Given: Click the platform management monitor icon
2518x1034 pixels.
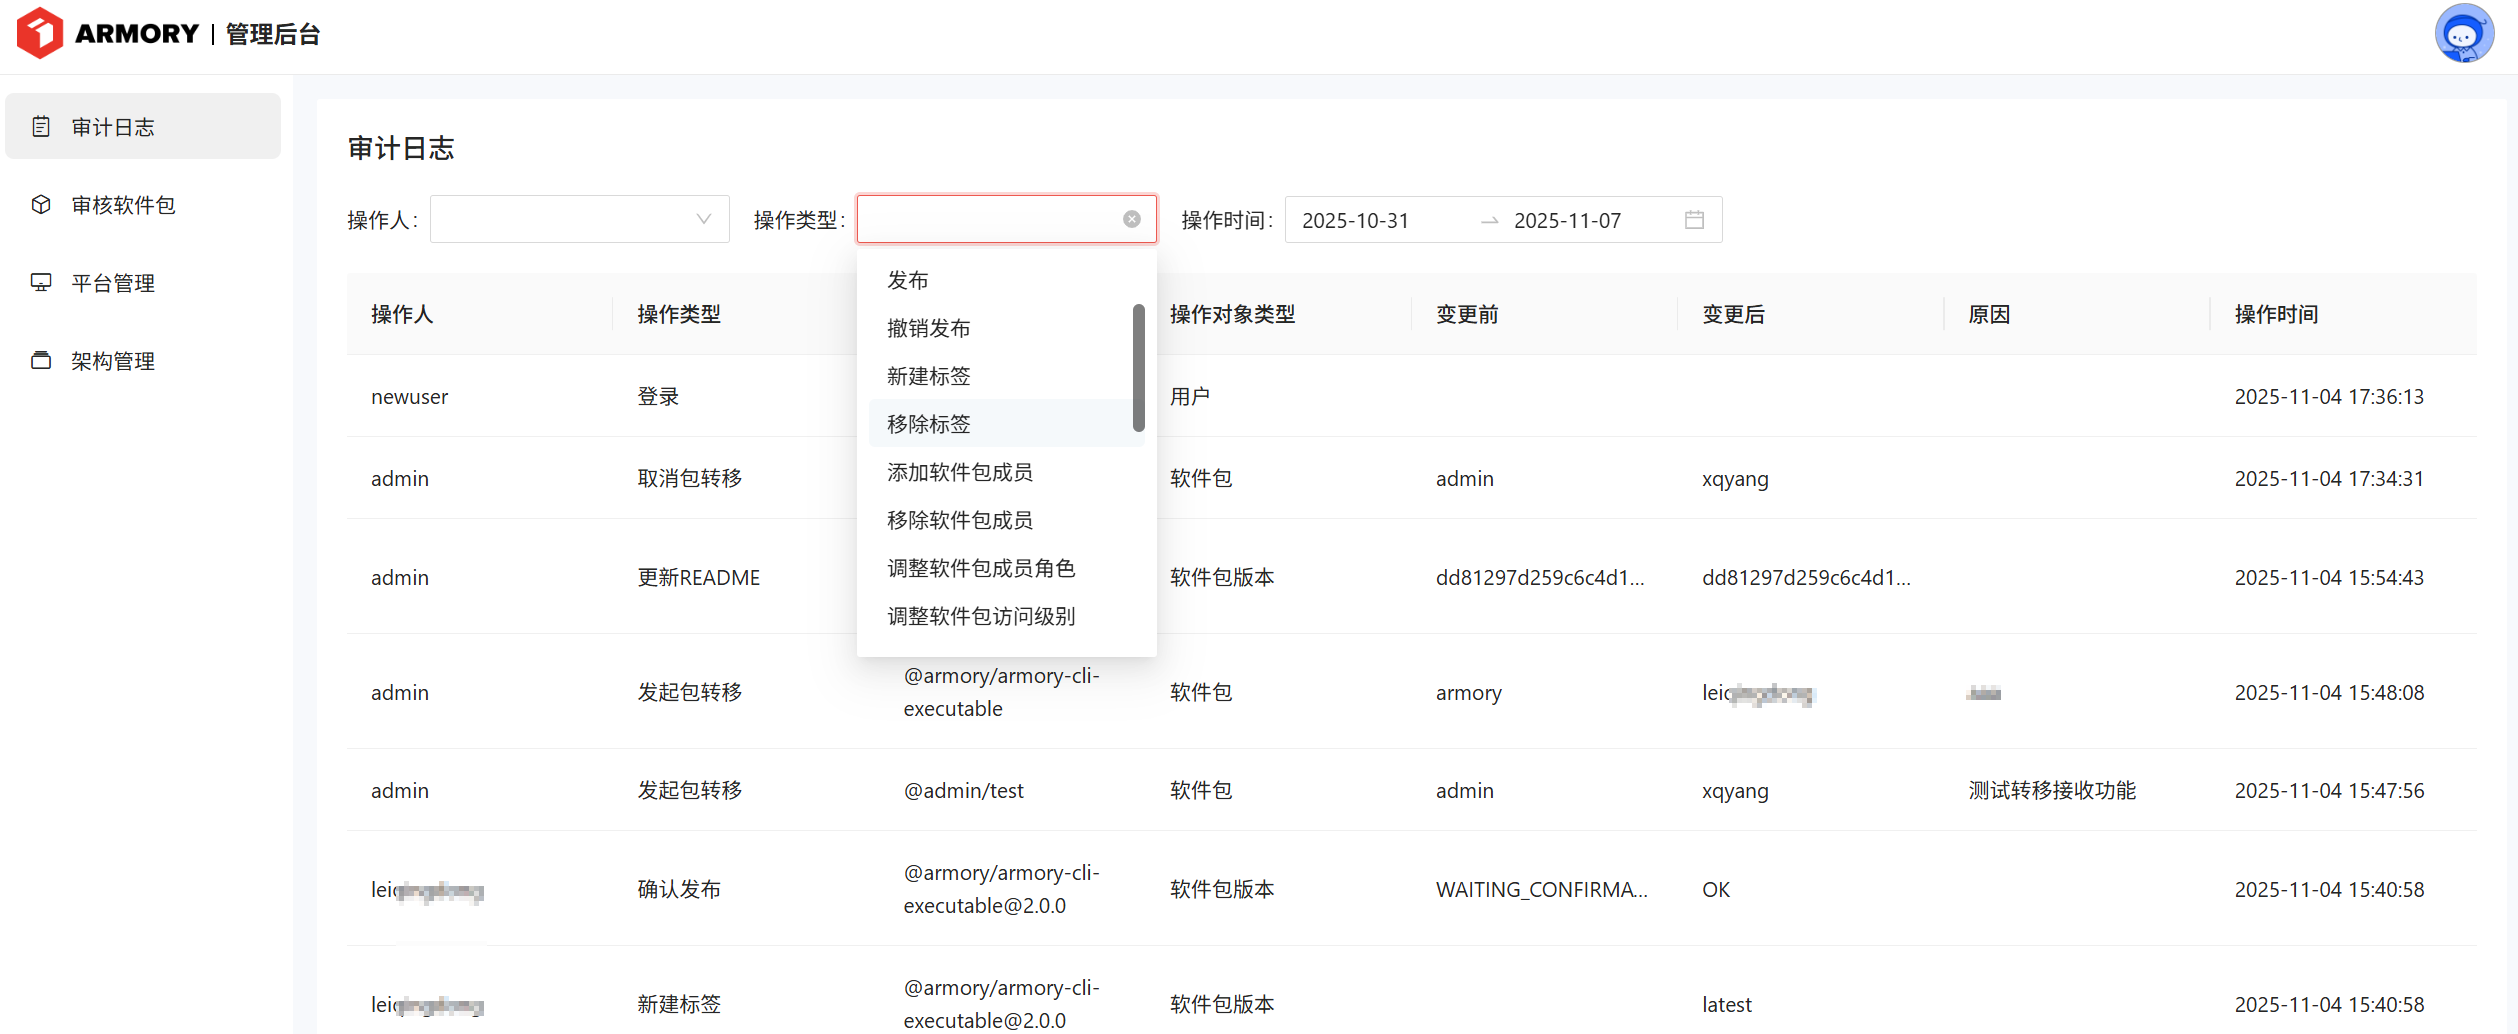Looking at the screenshot, I should pyautogui.click(x=41, y=282).
